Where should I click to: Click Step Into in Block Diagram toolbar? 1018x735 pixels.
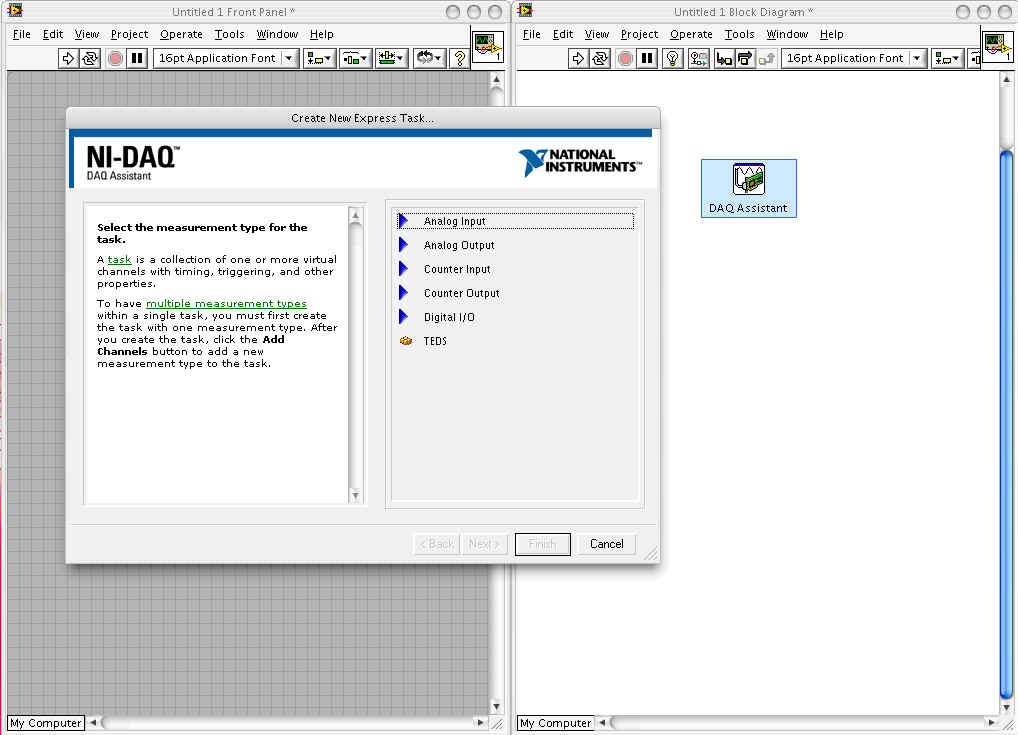(x=723, y=58)
